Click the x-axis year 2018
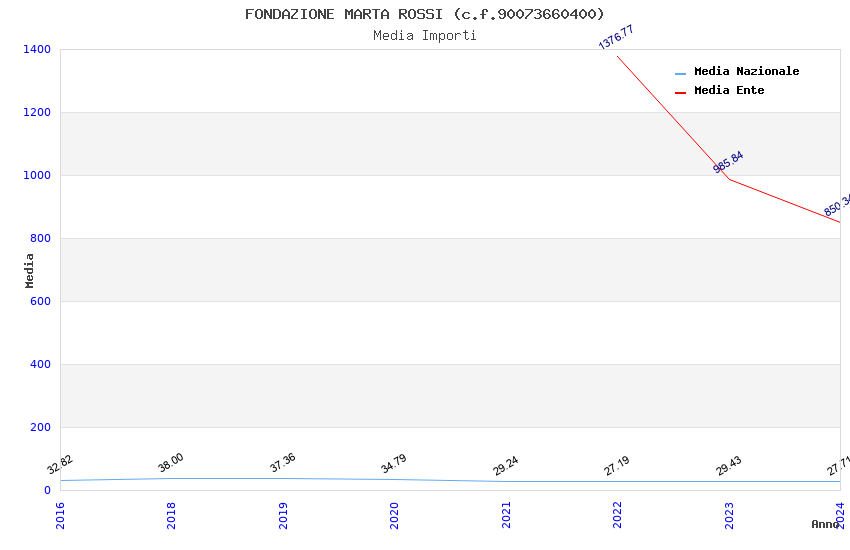This screenshot has height=550, width=850. tap(171, 515)
